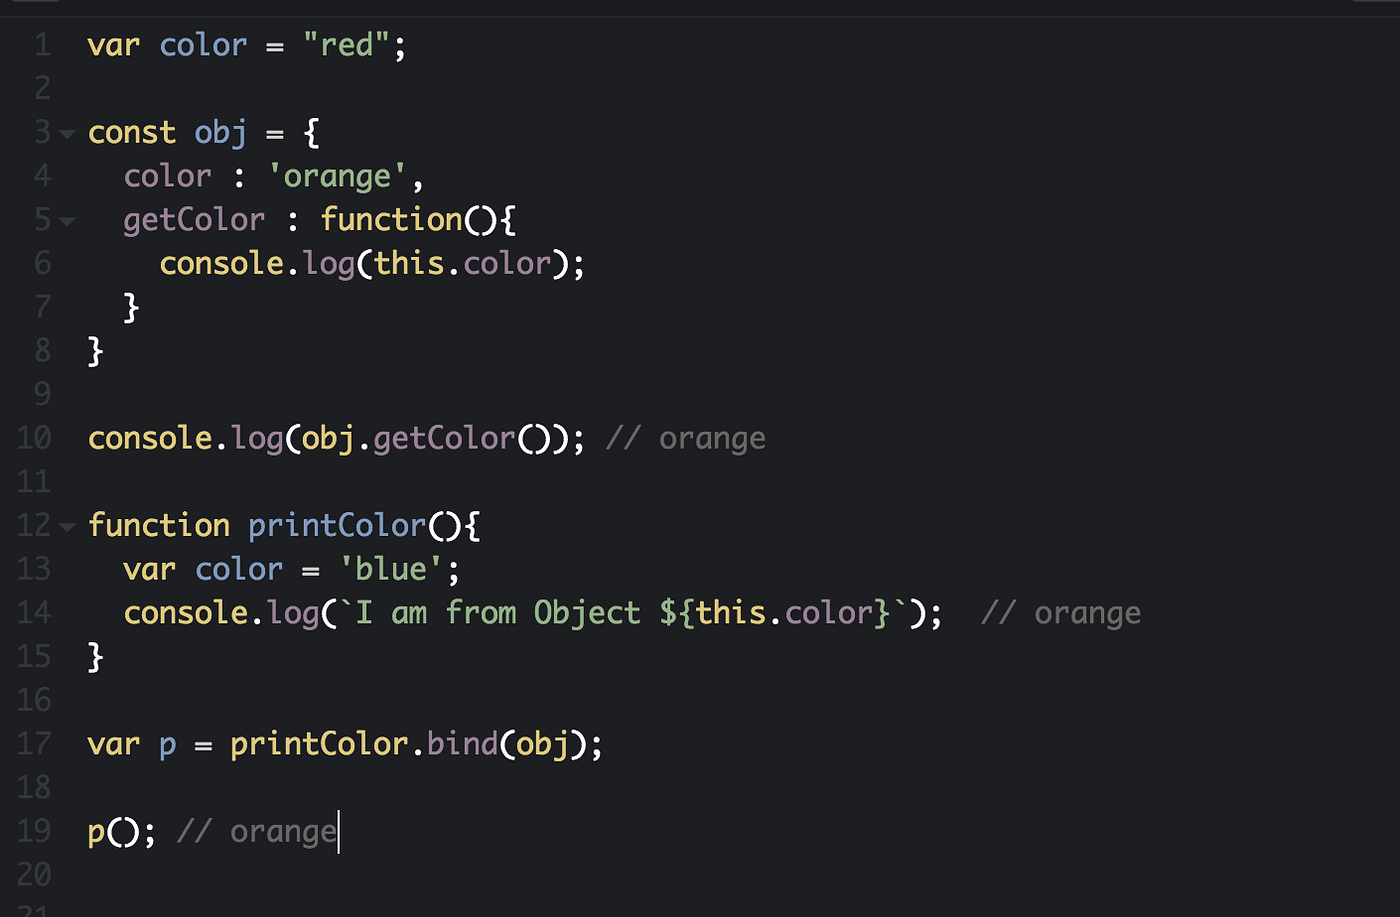Click line number 1 in the gutter
This screenshot has width=1400, height=917.
click(x=41, y=44)
